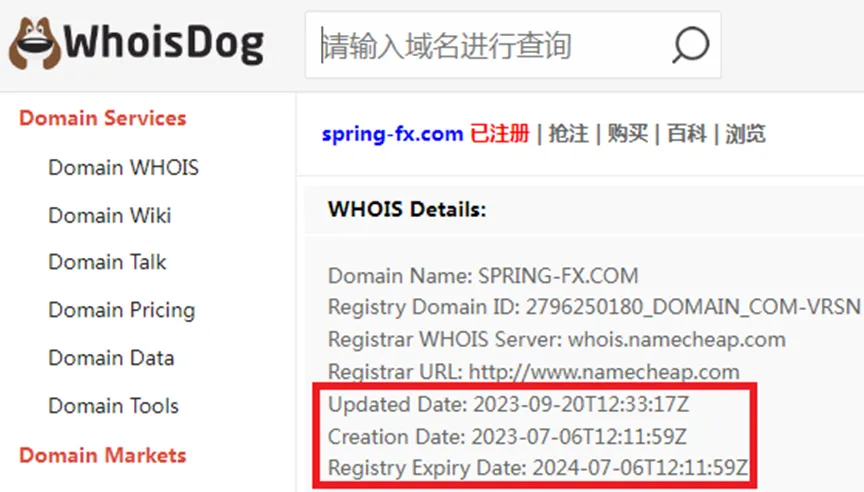This screenshot has height=492, width=864.
Task: Click the WhoisDog wordmark text
Action: tap(164, 44)
